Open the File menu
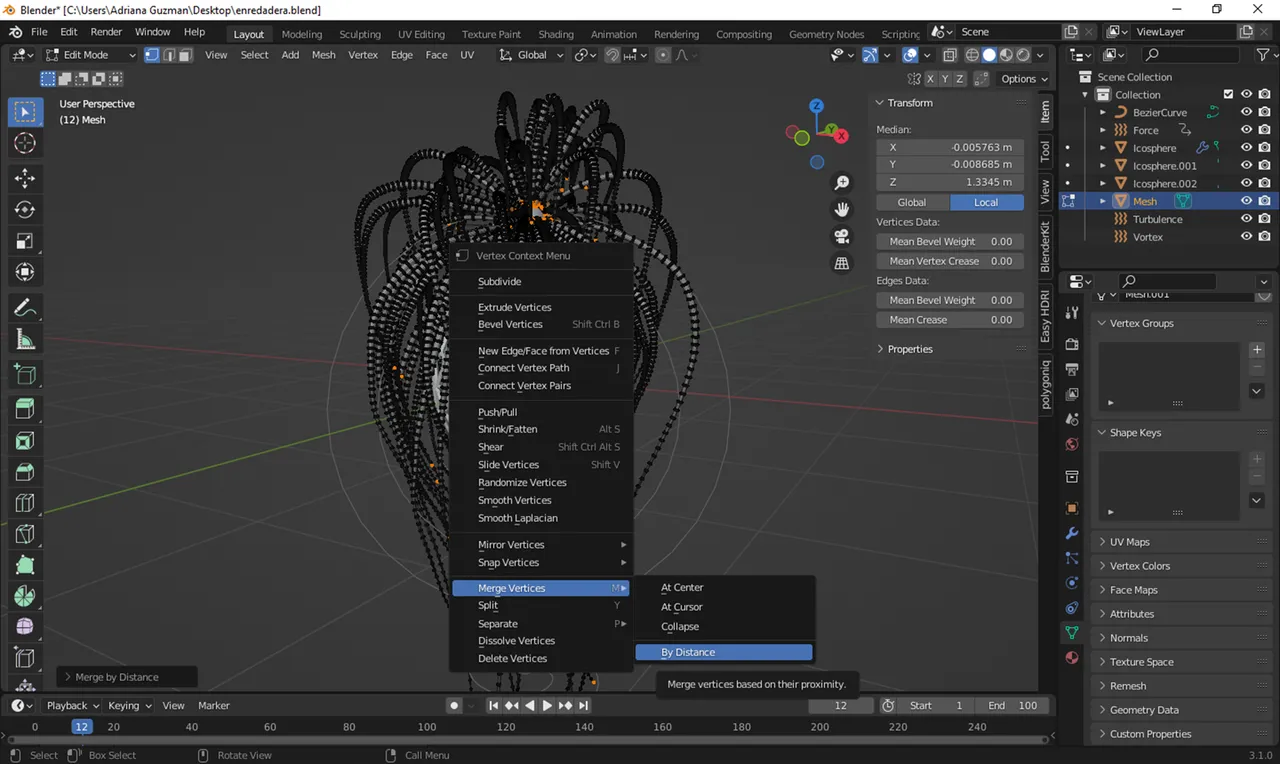Viewport: 1280px width, 764px height. click(39, 32)
